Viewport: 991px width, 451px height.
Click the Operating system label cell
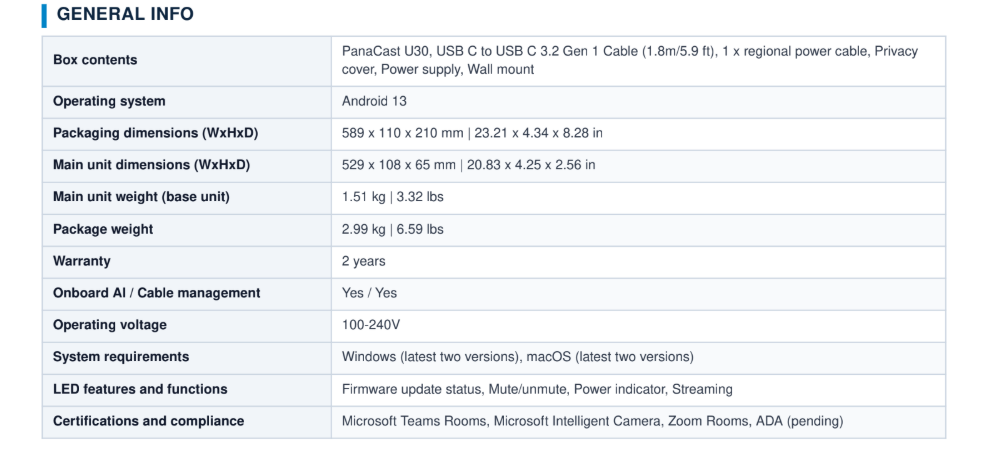pyautogui.click(x=186, y=102)
